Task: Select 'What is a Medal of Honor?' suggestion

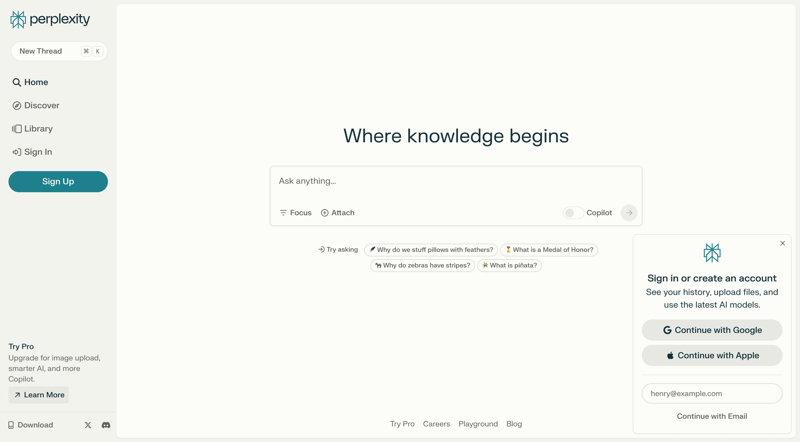Action: [549, 250]
